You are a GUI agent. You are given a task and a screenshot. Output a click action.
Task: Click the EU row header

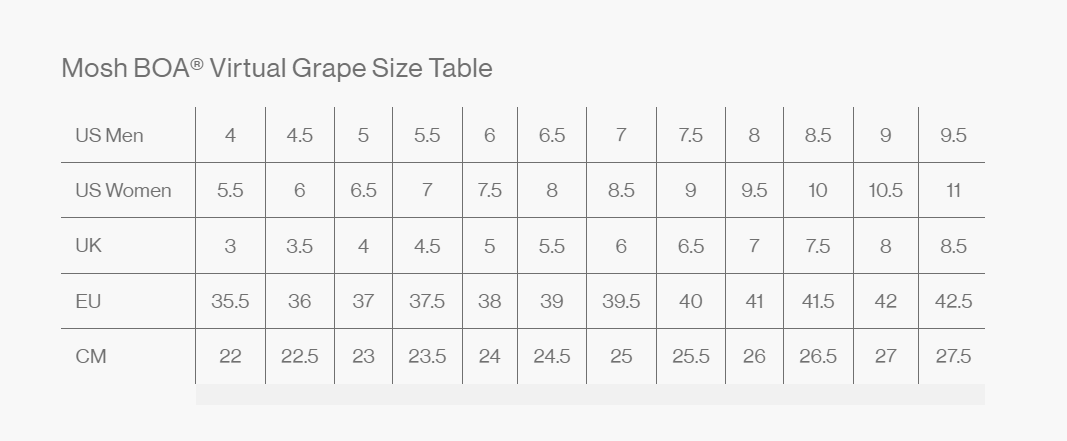coord(128,301)
